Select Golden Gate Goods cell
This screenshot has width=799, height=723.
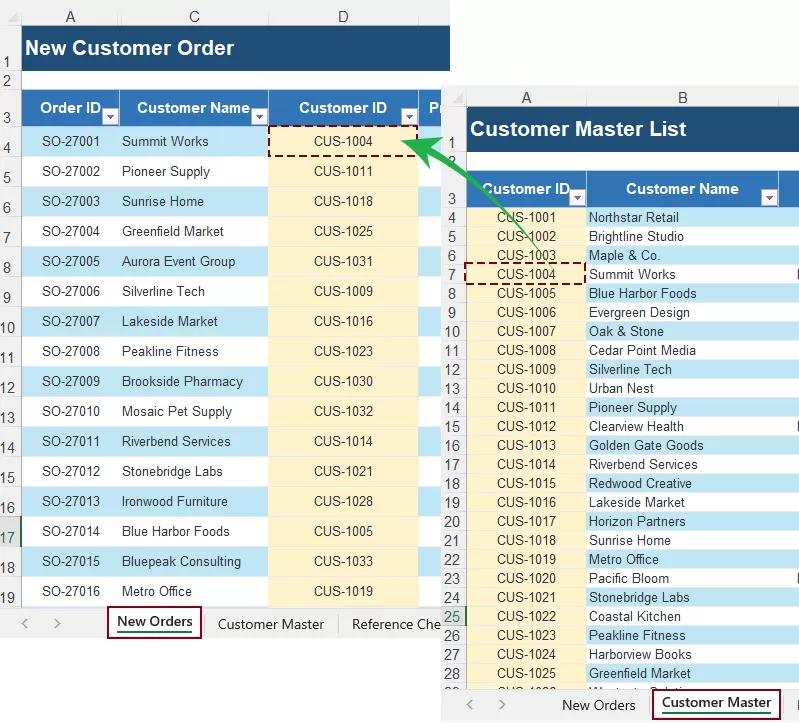click(x=682, y=445)
